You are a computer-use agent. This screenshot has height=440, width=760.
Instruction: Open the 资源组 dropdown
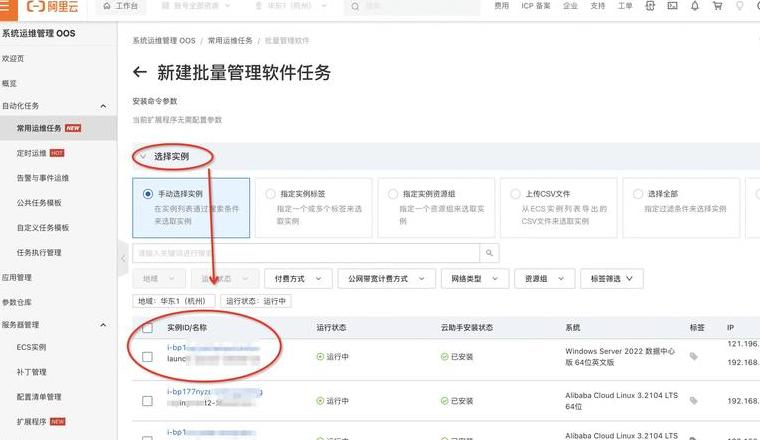(x=544, y=279)
